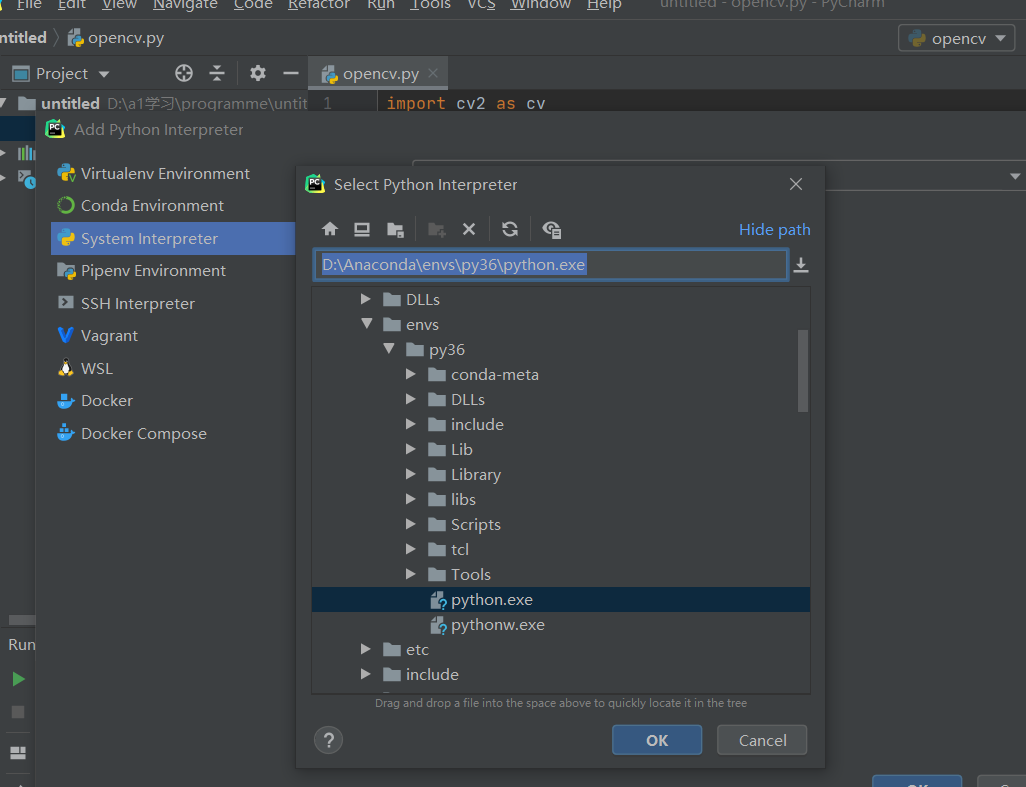Click Cancel in Select Python Interpreter dialog
1026x787 pixels.
click(762, 740)
